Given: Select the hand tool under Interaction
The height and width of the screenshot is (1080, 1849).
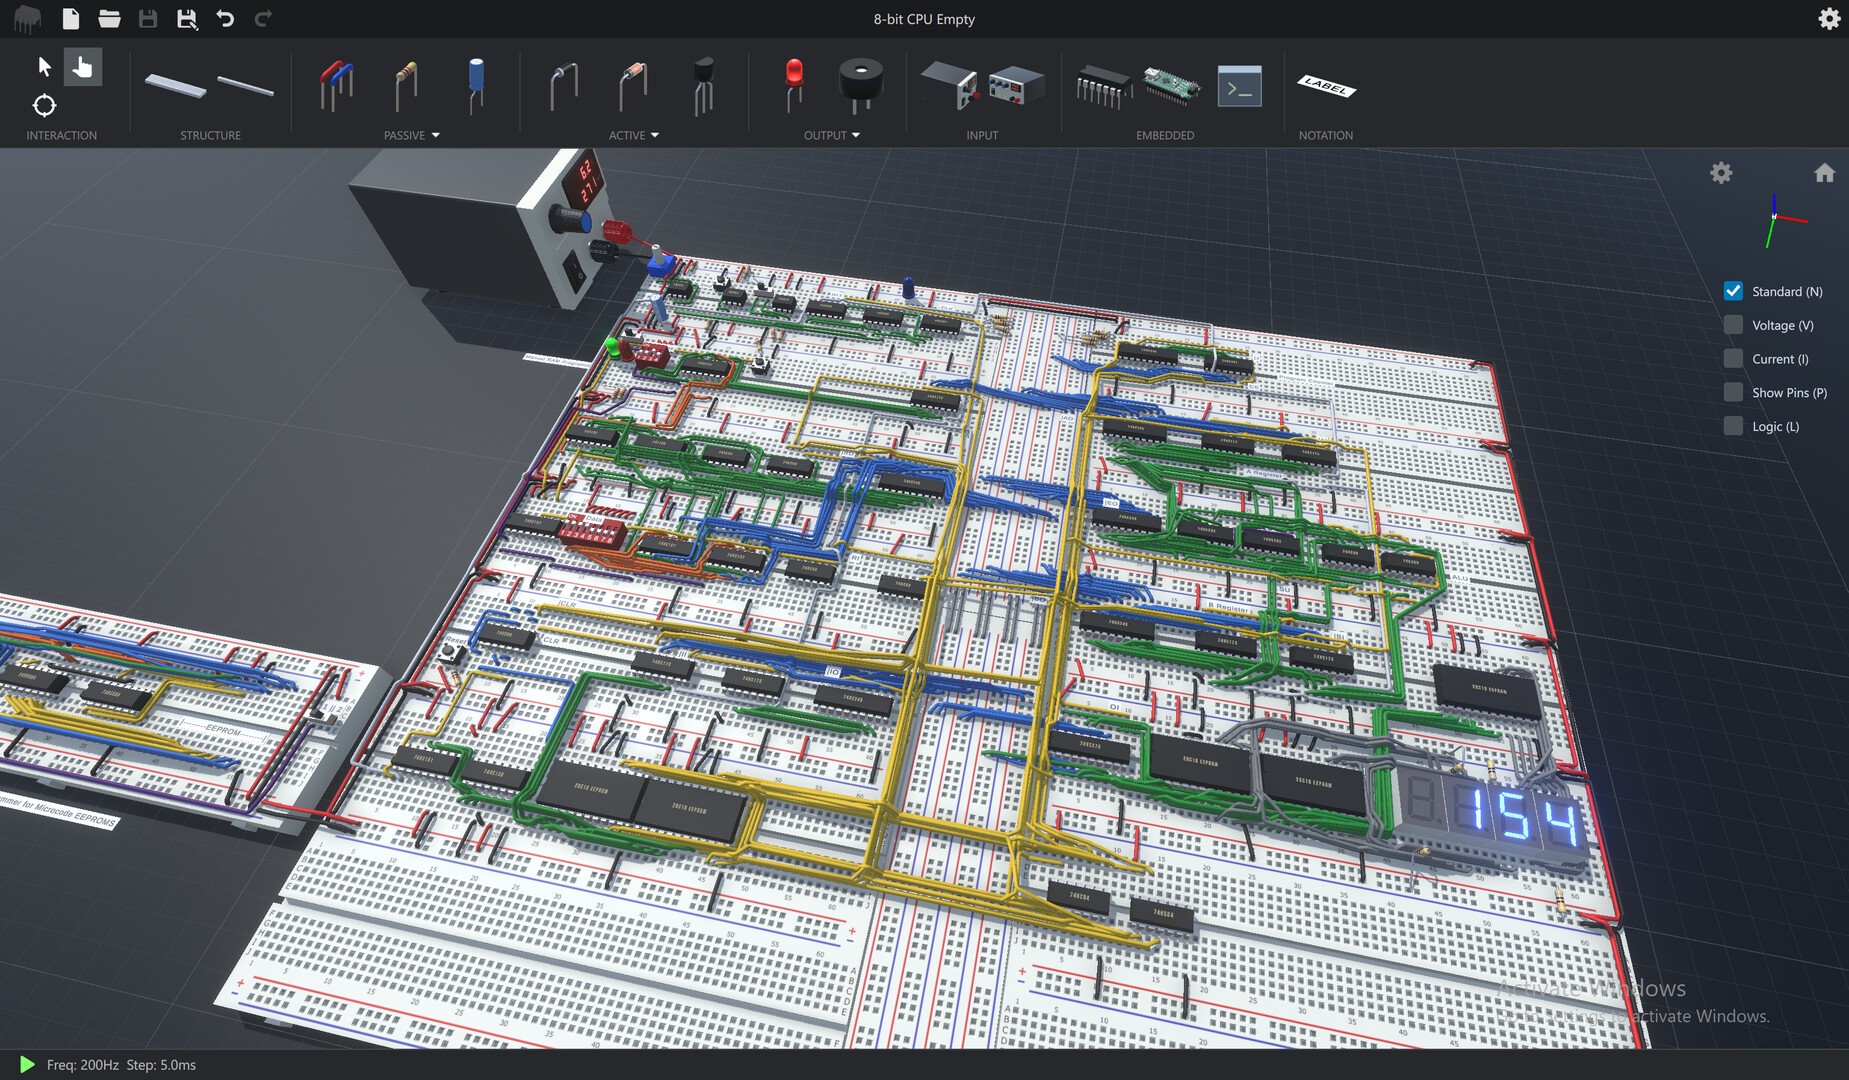Looking at the screenshot, I should (83, 66).
